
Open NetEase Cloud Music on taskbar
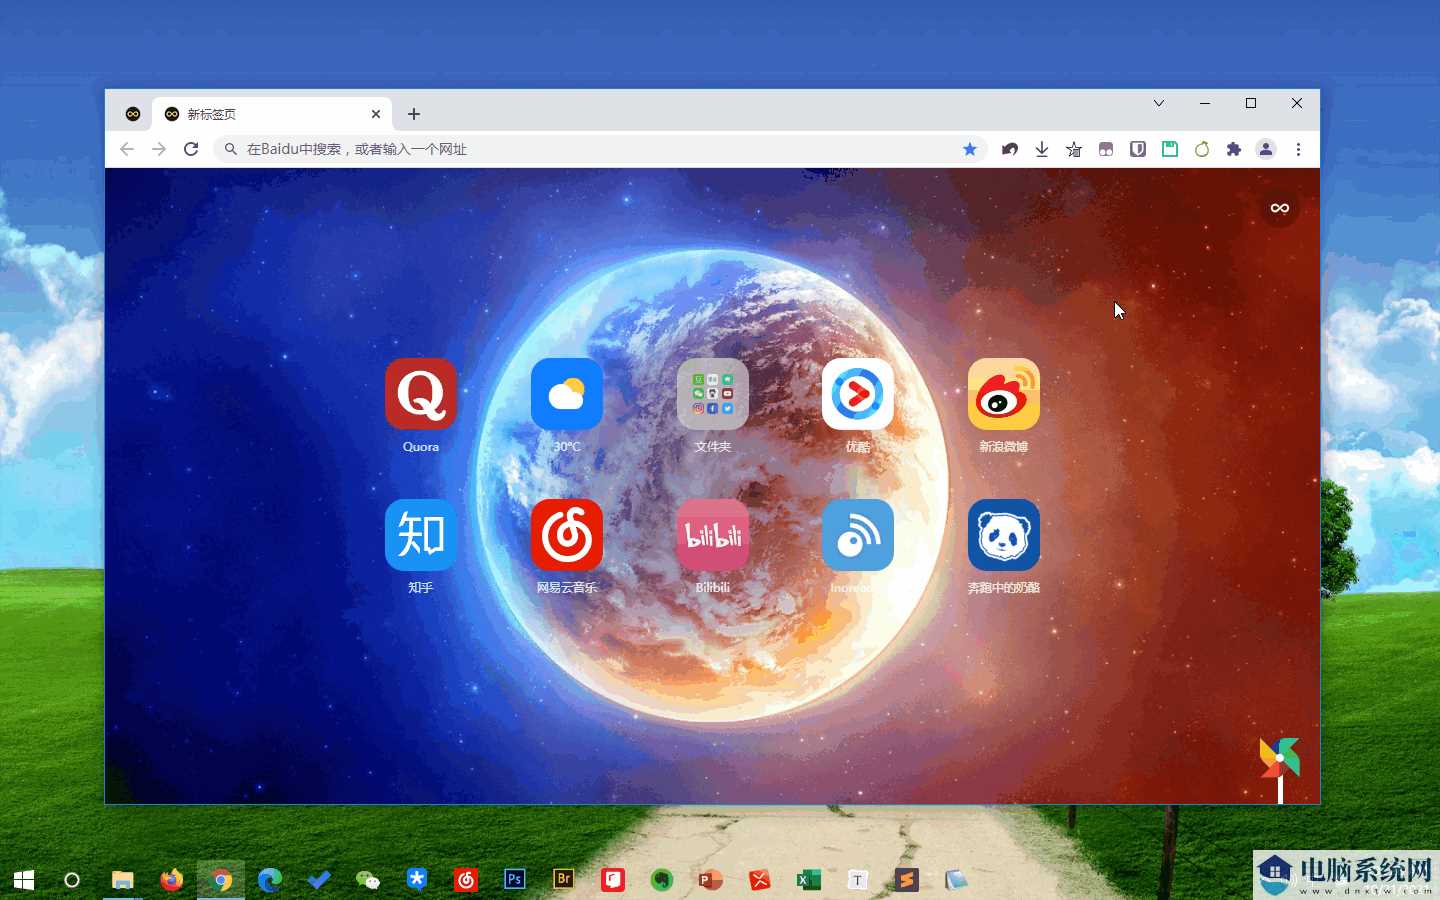tap(466, 880)
